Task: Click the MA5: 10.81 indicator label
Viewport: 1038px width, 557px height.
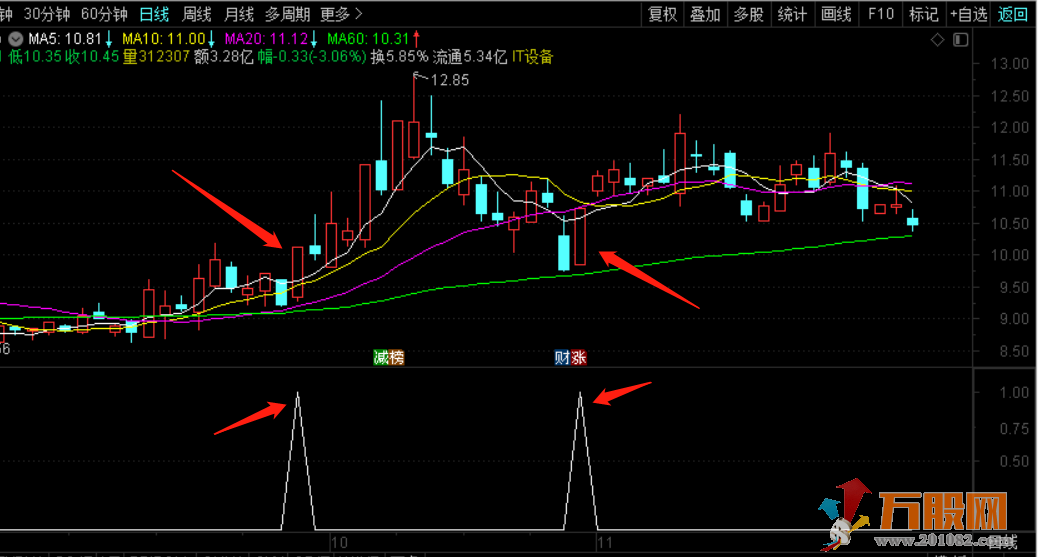Action: [66, 39]
